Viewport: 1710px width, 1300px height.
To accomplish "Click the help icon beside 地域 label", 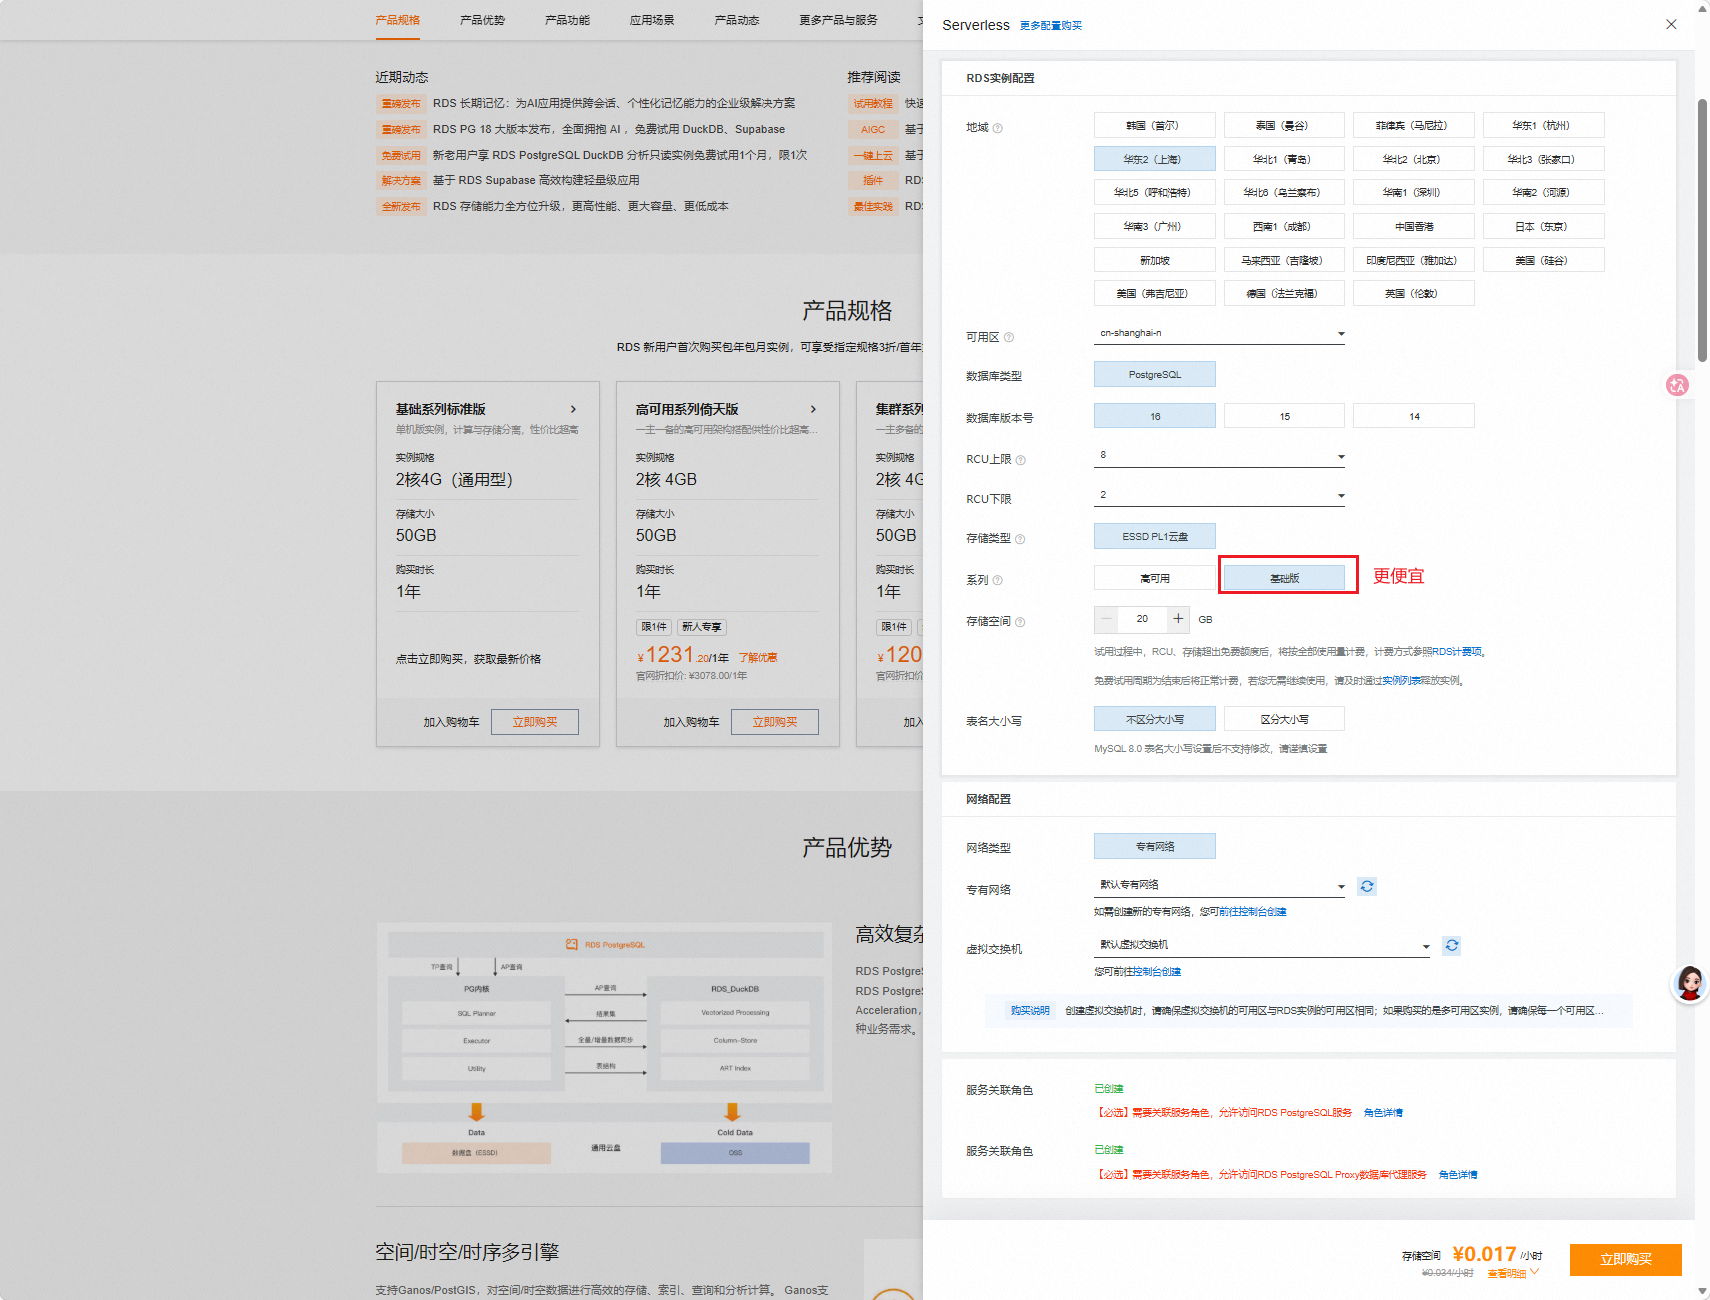I will tap(998, 128).
